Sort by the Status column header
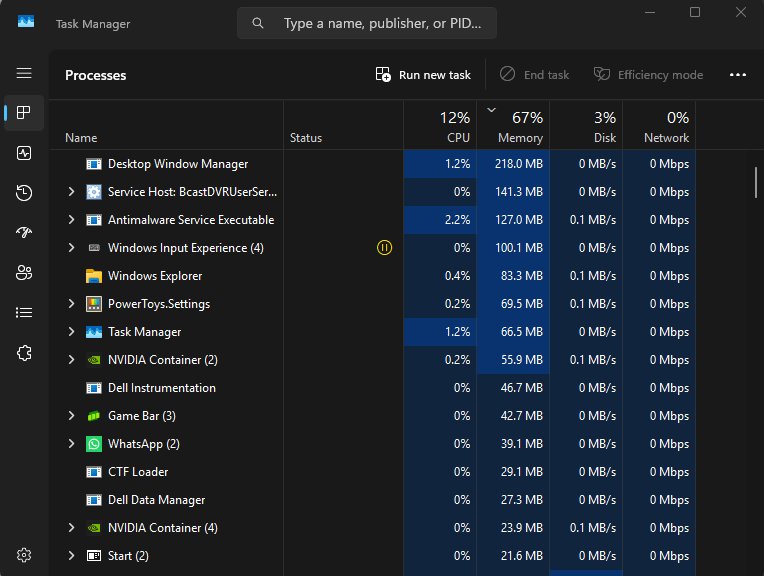 tap(344, 125)
